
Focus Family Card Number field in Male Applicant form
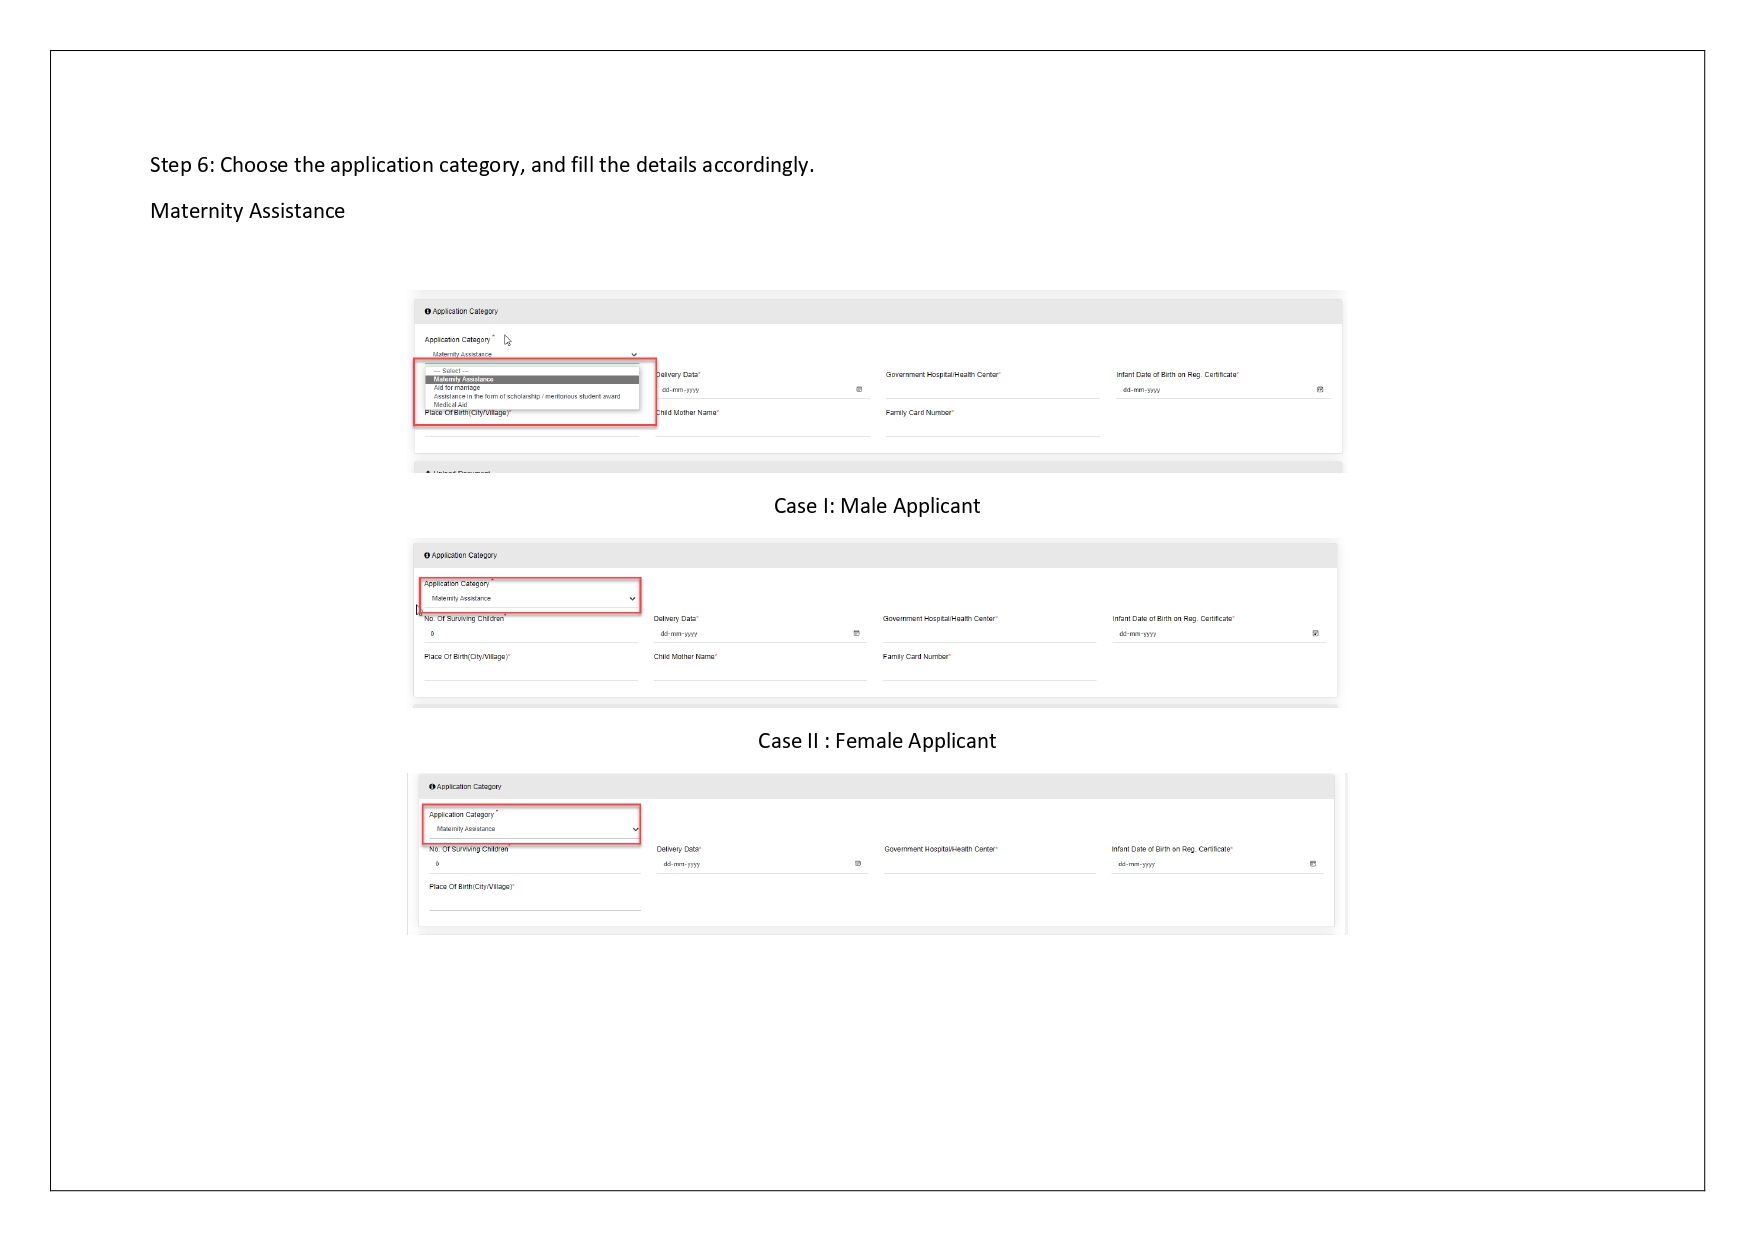pyautogui.click(x=989, y=672)
